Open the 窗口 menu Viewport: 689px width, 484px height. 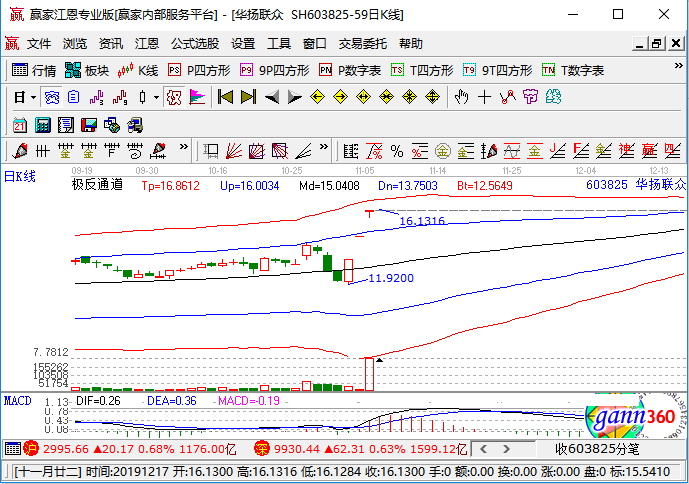pyautogui.click(x=315, y=44)
